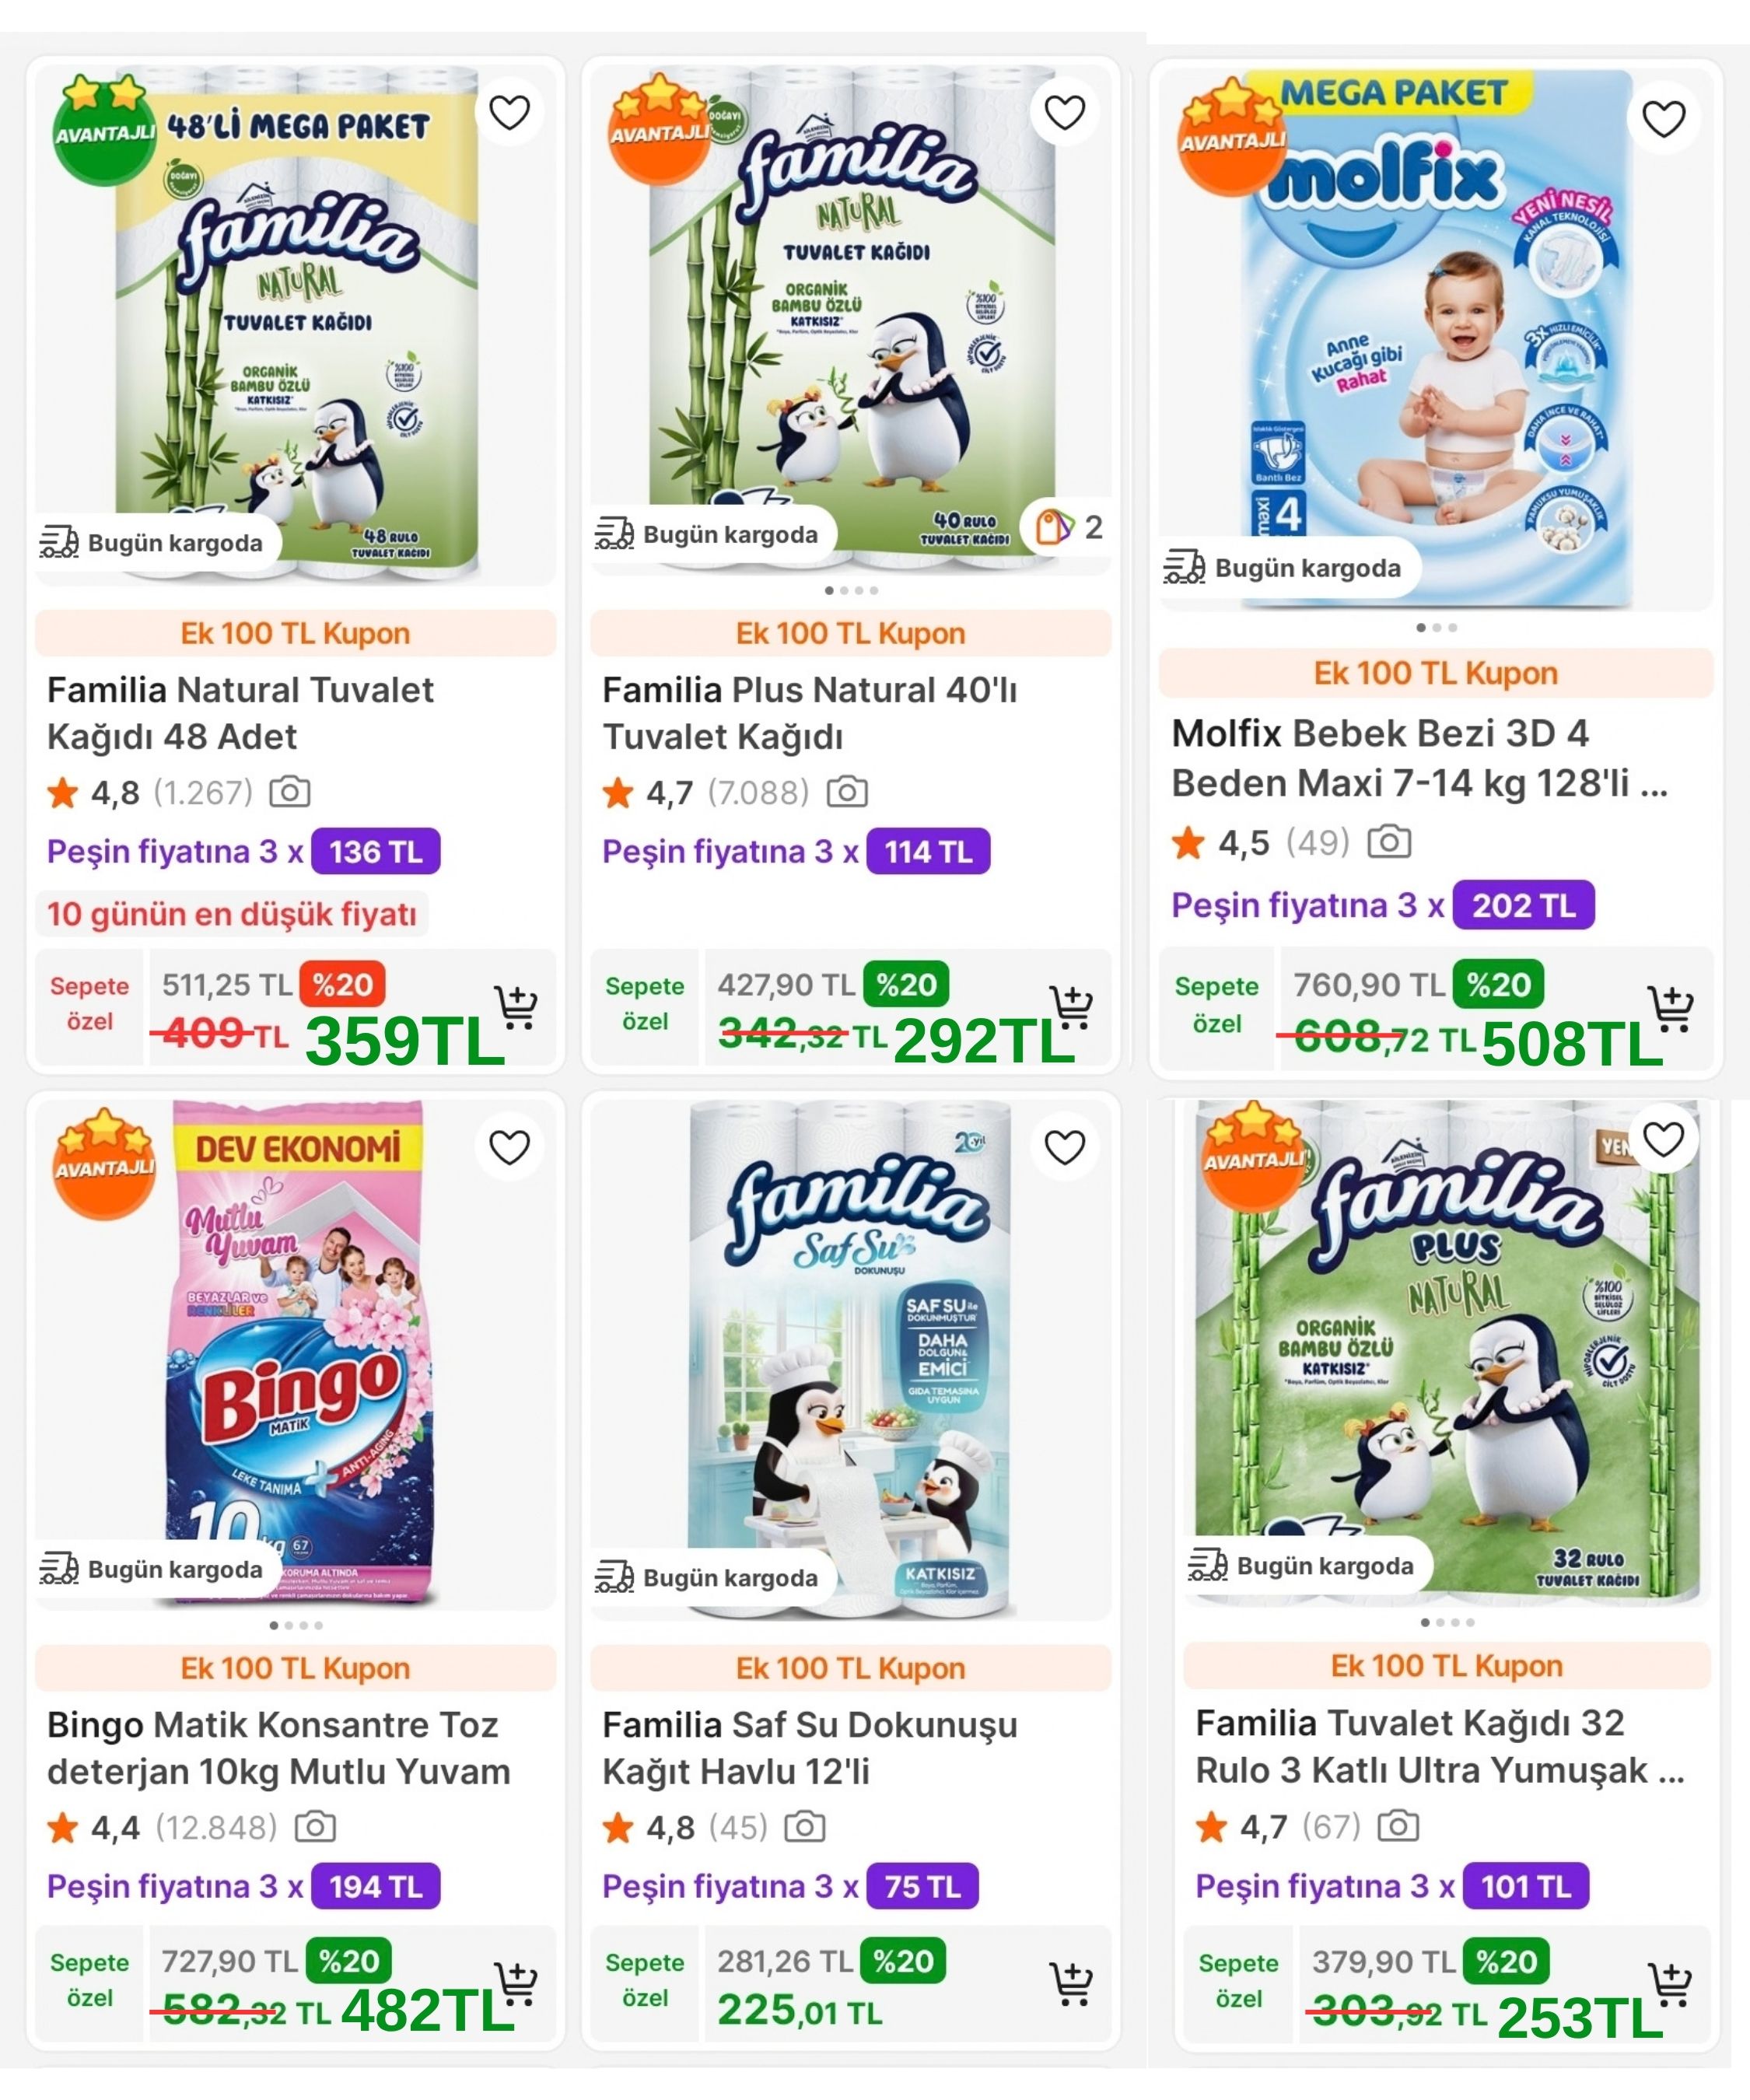Open photo reviews for Familia Natural 48 Adet

[x=290, y=792]
